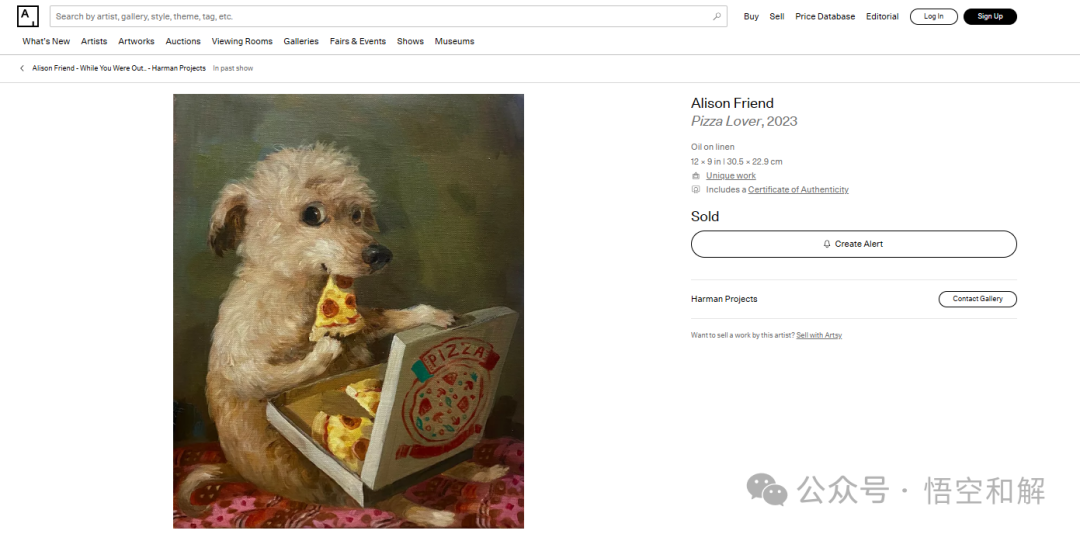This screenshot has height=534, width=1080.
Task: Open the Artists menu
Action: 94,41
